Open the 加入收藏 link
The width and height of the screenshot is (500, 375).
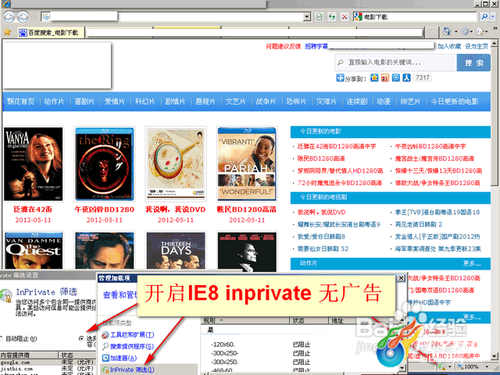pyautogui.click(x=449, y=46)
